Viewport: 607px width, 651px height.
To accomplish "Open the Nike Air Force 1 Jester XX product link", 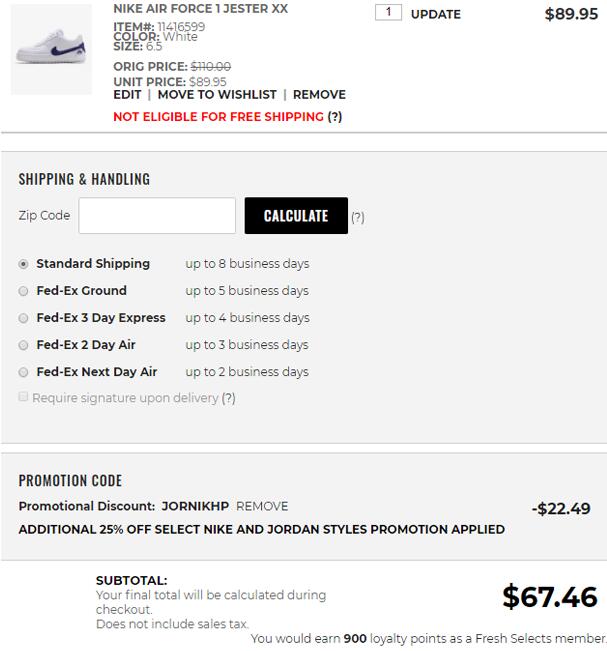I will coord(200,9).
